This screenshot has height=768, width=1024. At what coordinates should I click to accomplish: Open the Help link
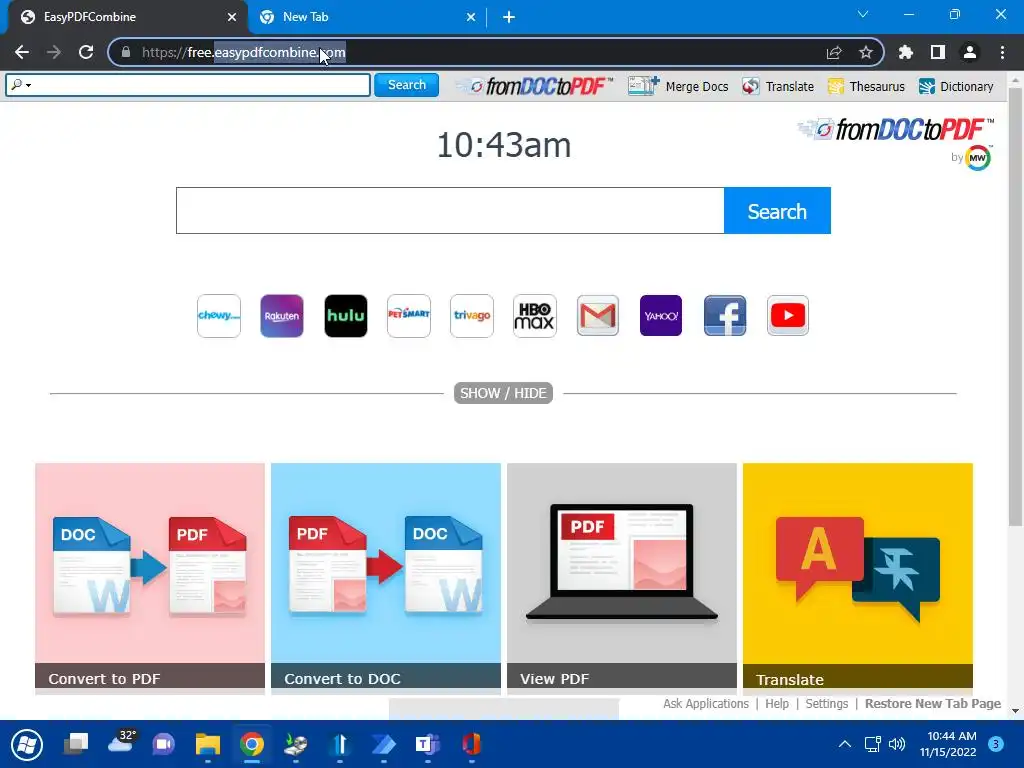click(x=776, y=703)
